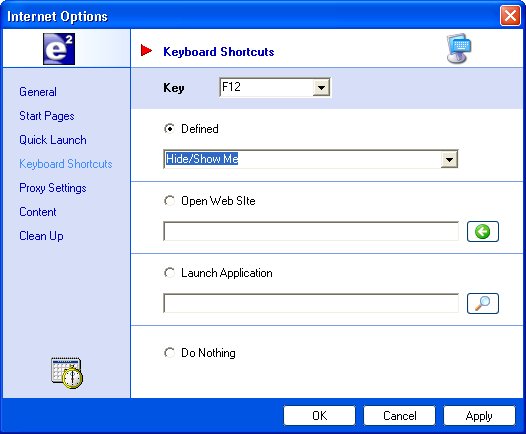The width and height of the screenshot is (526, 434).
Task: Browse for an application with the magnifier icon
Action: [483, 304]
